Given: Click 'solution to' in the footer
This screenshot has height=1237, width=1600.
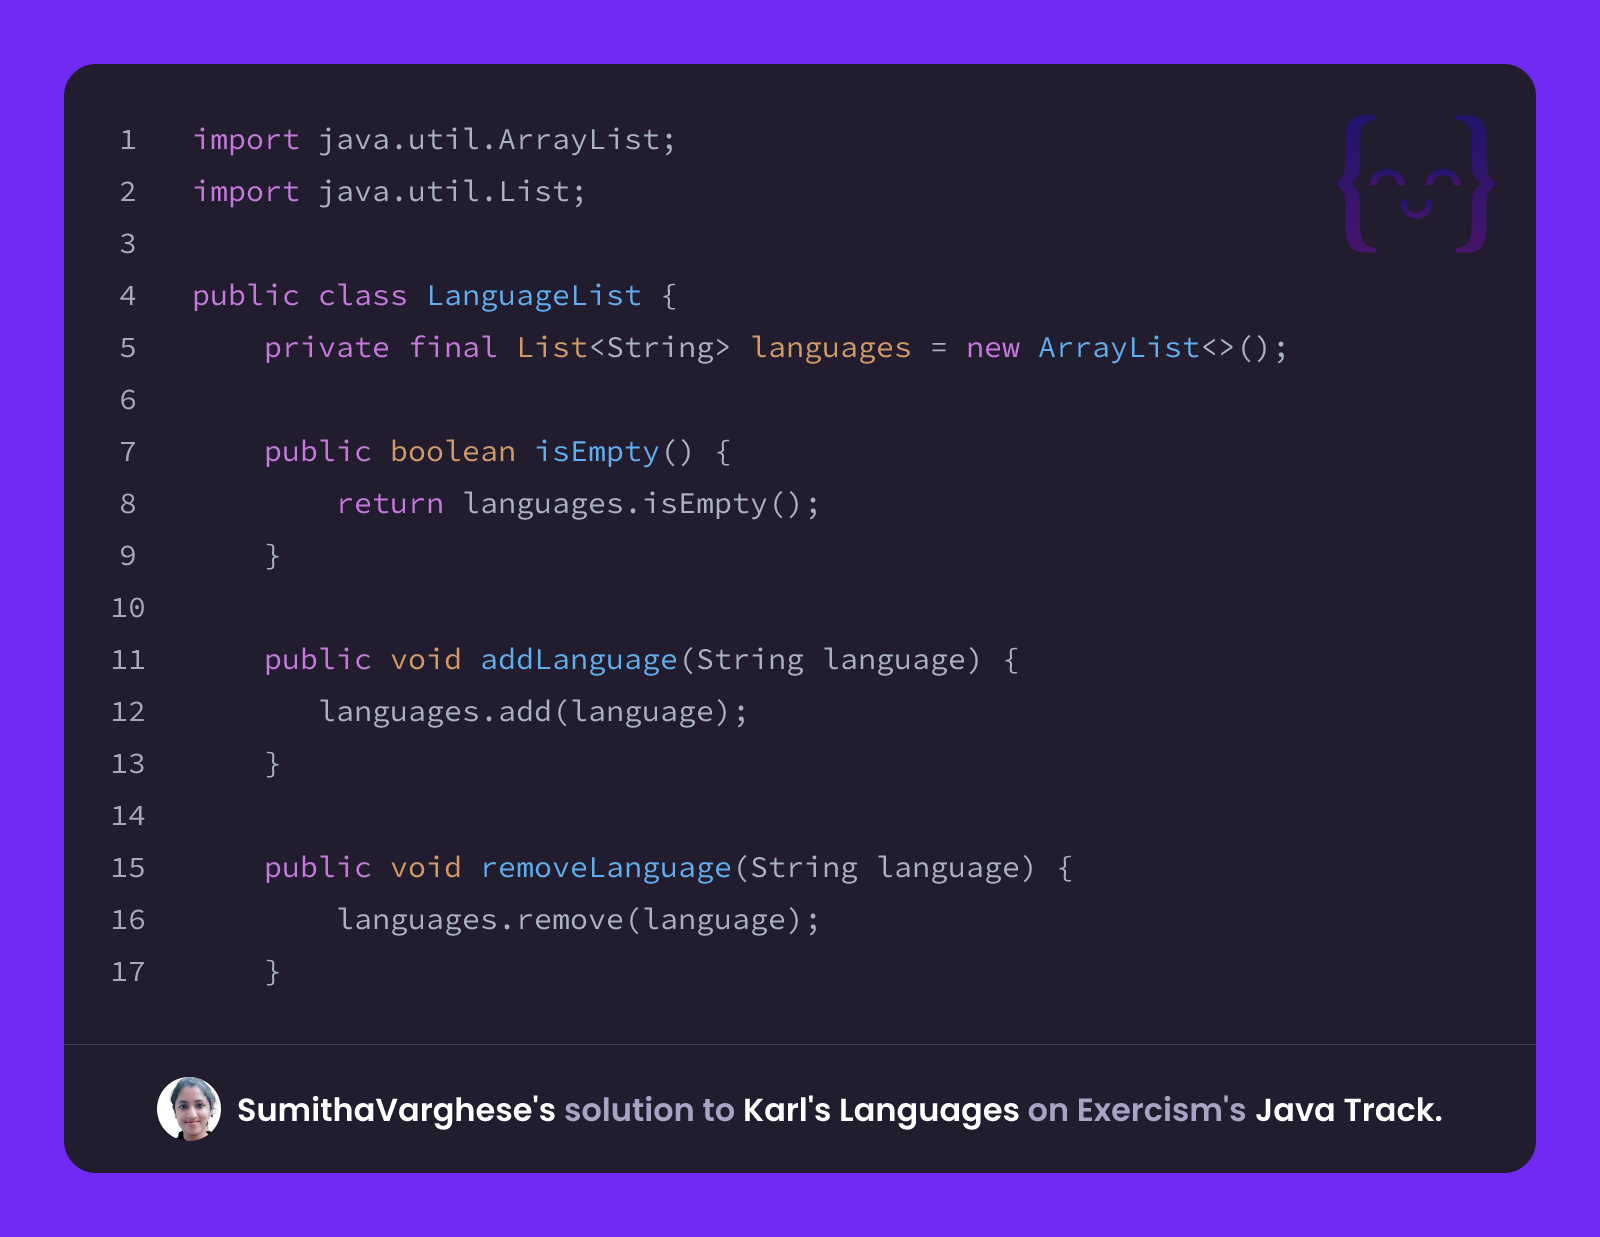Looking at the screenshot, I should tap(649, 1110).
